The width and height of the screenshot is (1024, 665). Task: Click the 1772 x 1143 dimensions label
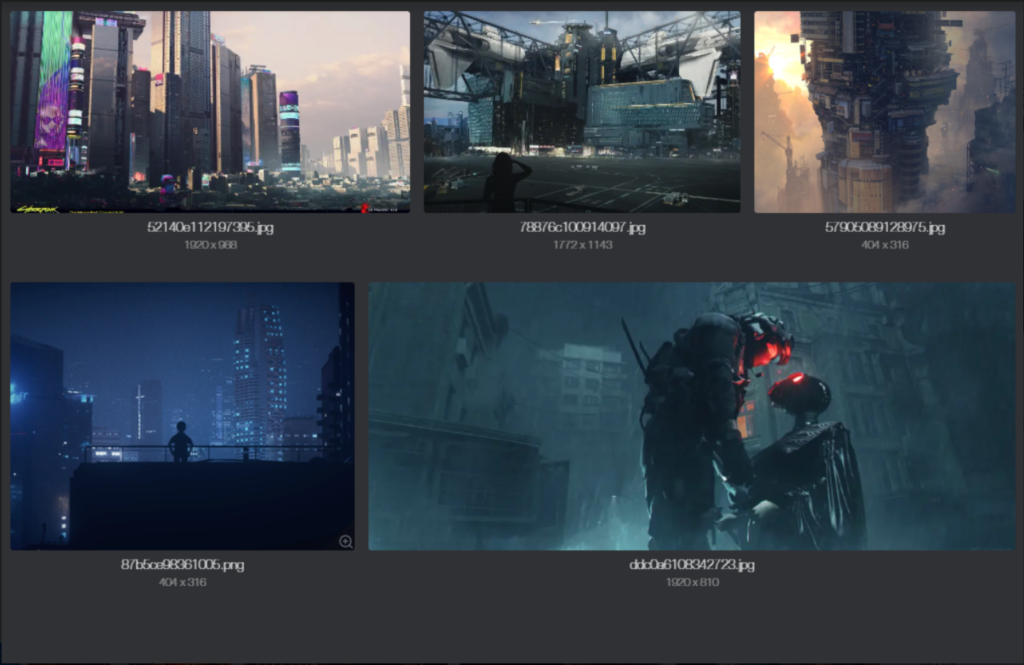pos(583,245)
